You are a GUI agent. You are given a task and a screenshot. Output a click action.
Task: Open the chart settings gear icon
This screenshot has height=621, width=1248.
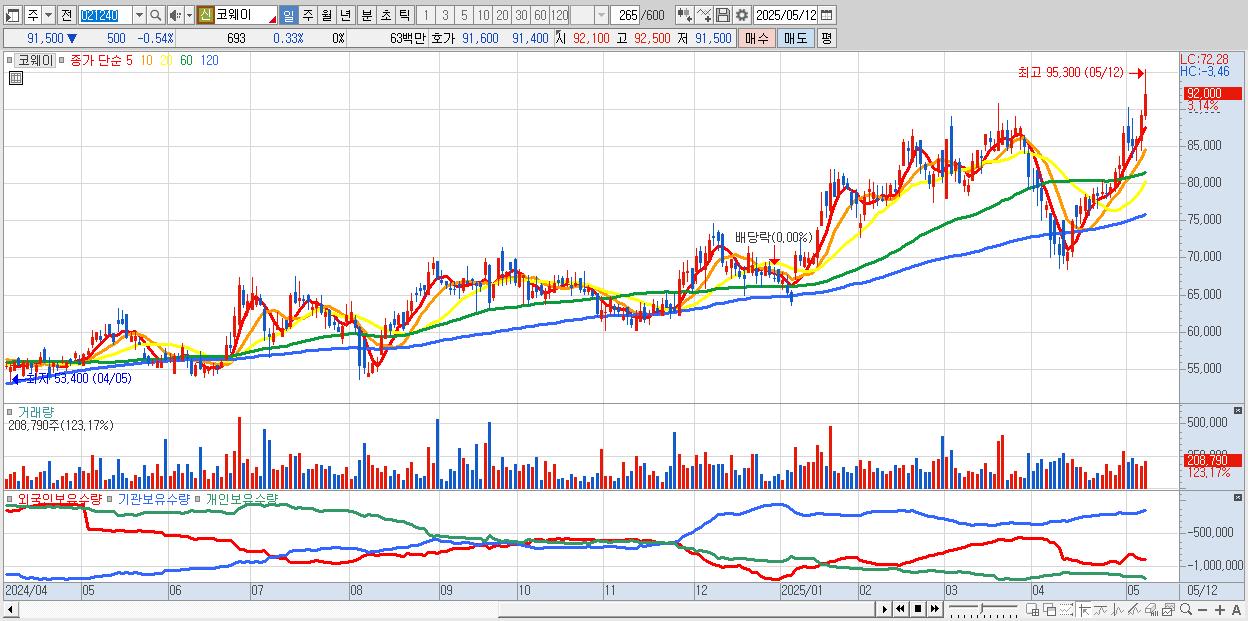[x=742, y=15]
